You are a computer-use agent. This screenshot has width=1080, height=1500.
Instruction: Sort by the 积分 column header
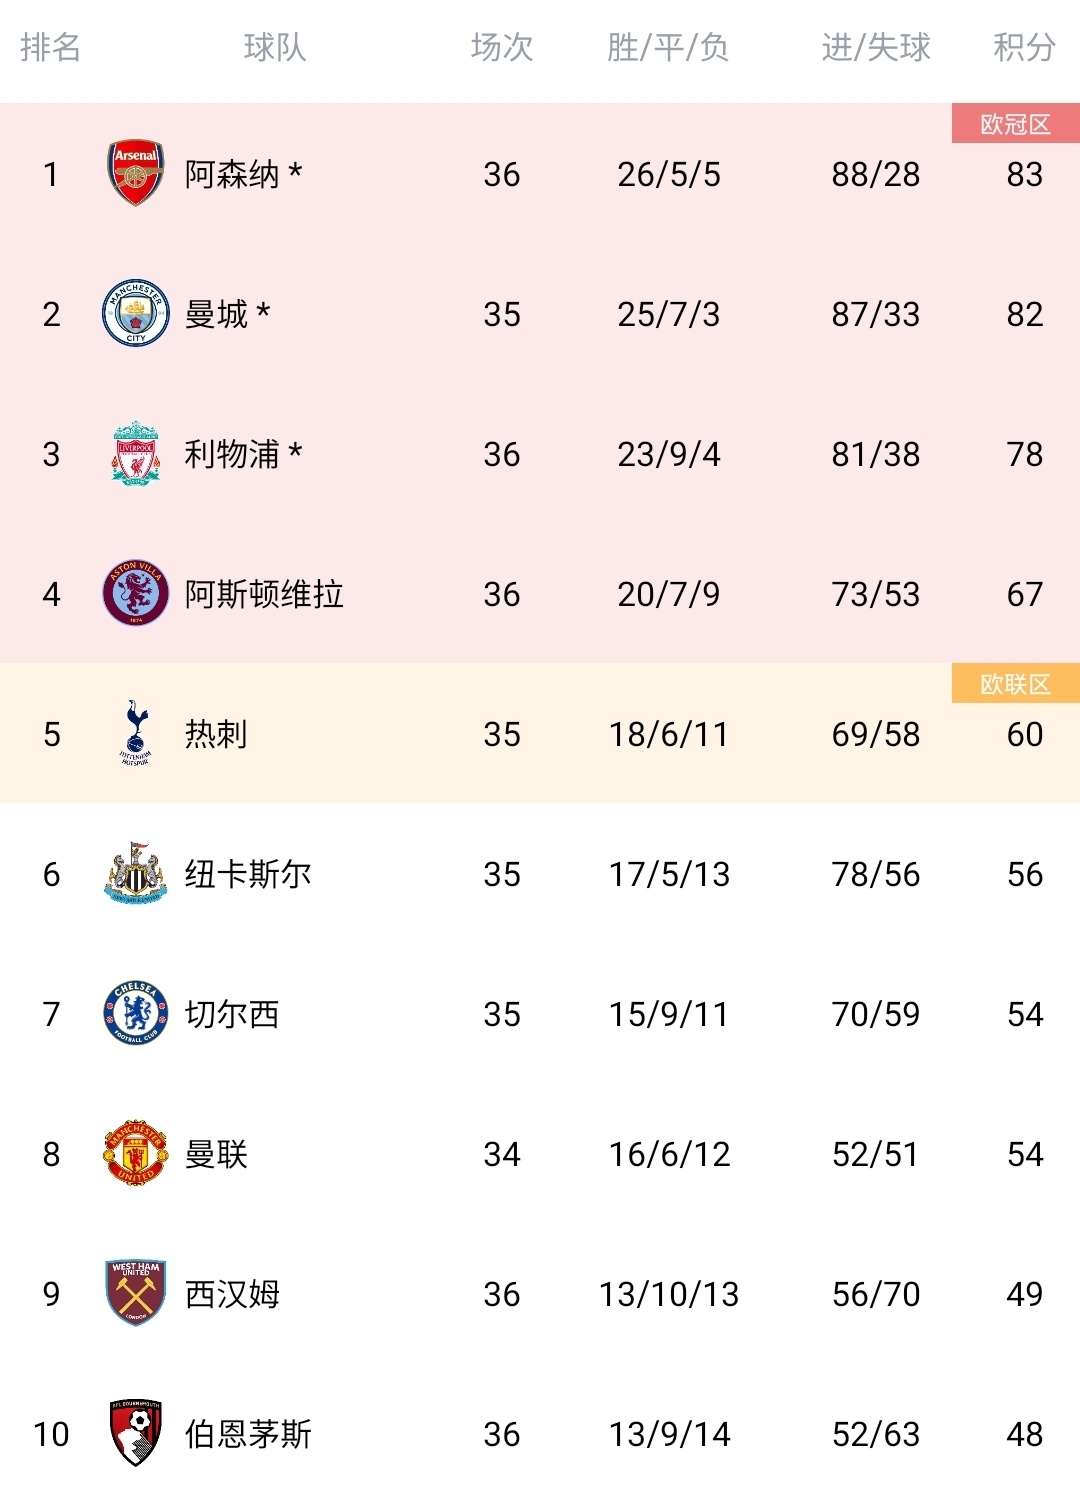[x=1024, y=47]
